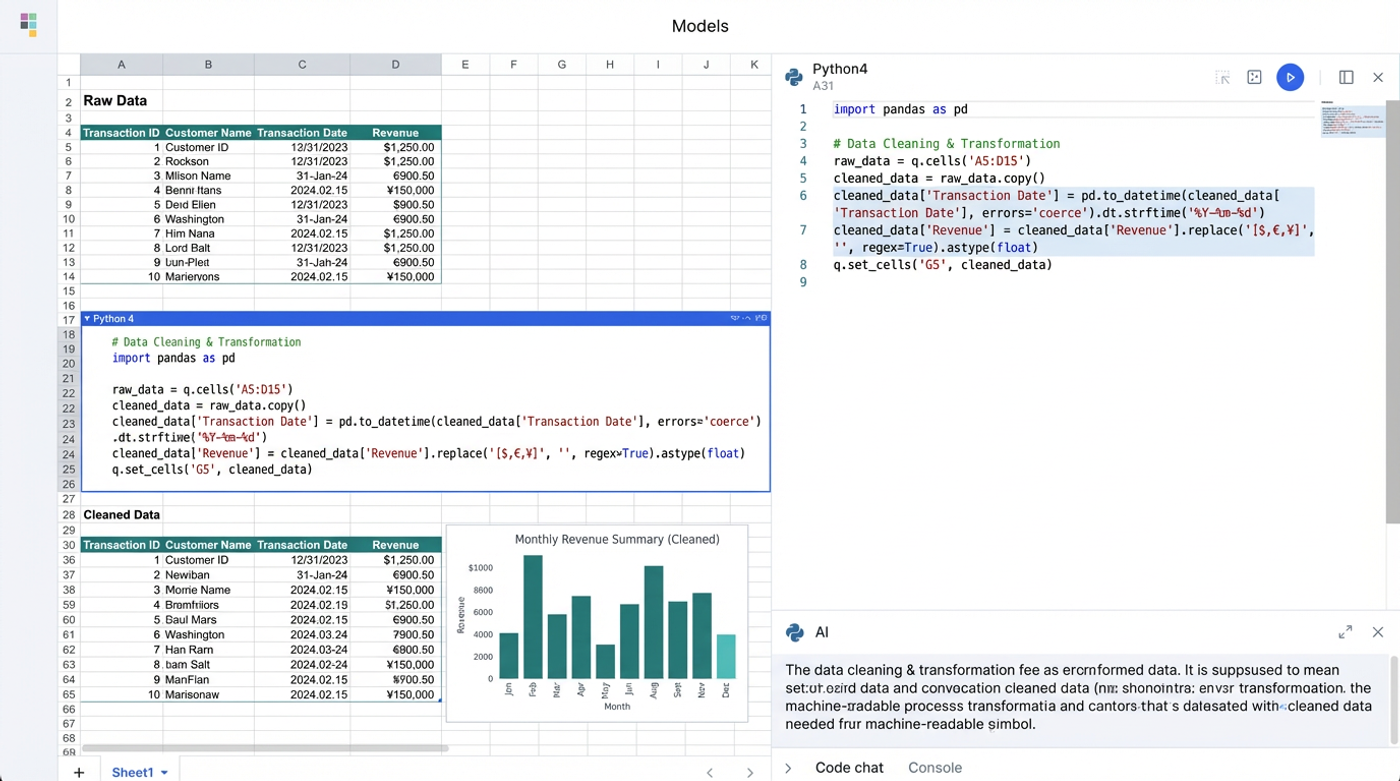Screen dimensions: 1400x781
Task: Close the Python4 code editor panel
Action: click(x=1378, y=77)
